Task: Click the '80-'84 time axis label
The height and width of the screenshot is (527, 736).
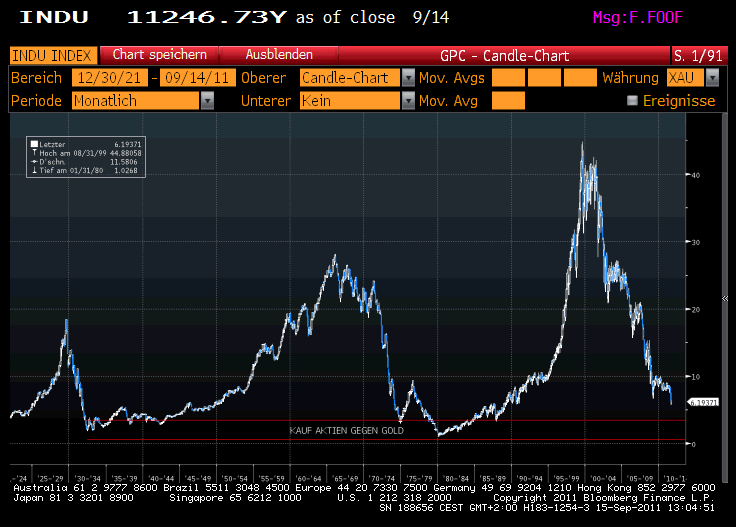Action: pos(456,479)
